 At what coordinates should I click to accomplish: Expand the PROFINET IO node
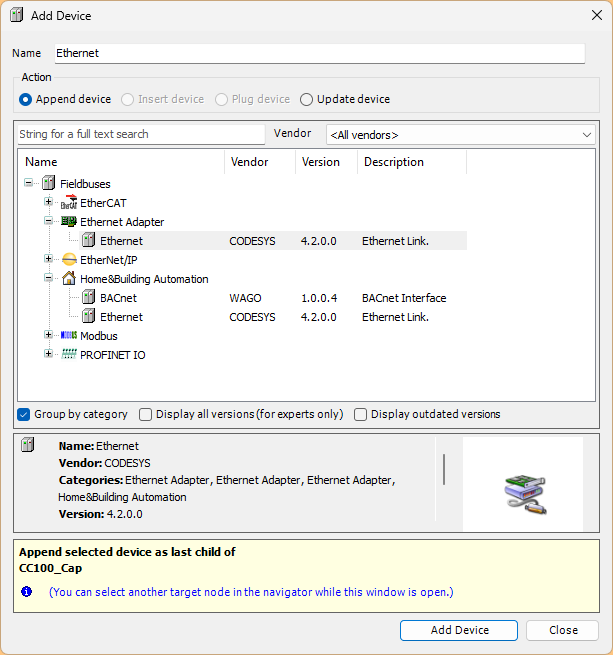click(48, 354)
